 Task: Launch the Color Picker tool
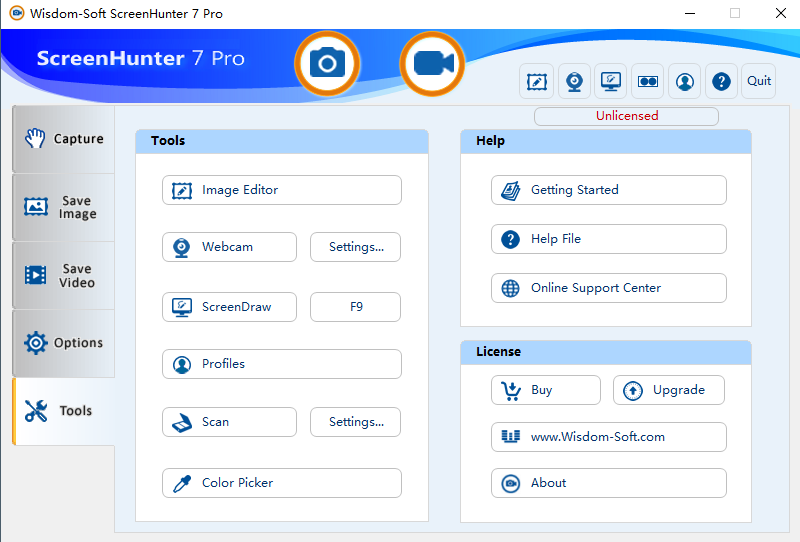282,483
